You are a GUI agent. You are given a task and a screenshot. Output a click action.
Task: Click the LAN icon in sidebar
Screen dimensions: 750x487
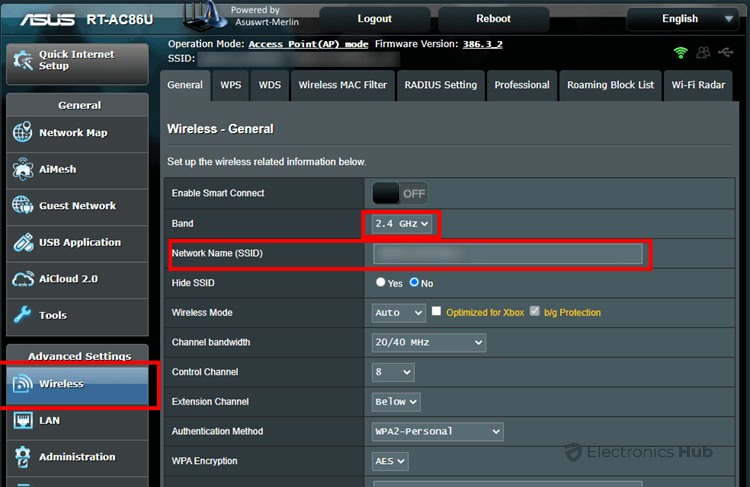click(23, 421)
